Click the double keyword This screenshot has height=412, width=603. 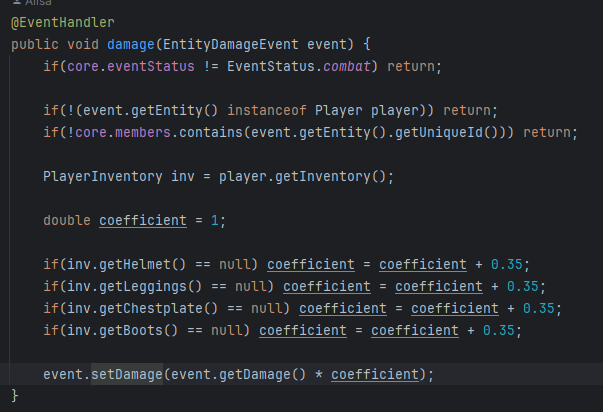(67, 220)
